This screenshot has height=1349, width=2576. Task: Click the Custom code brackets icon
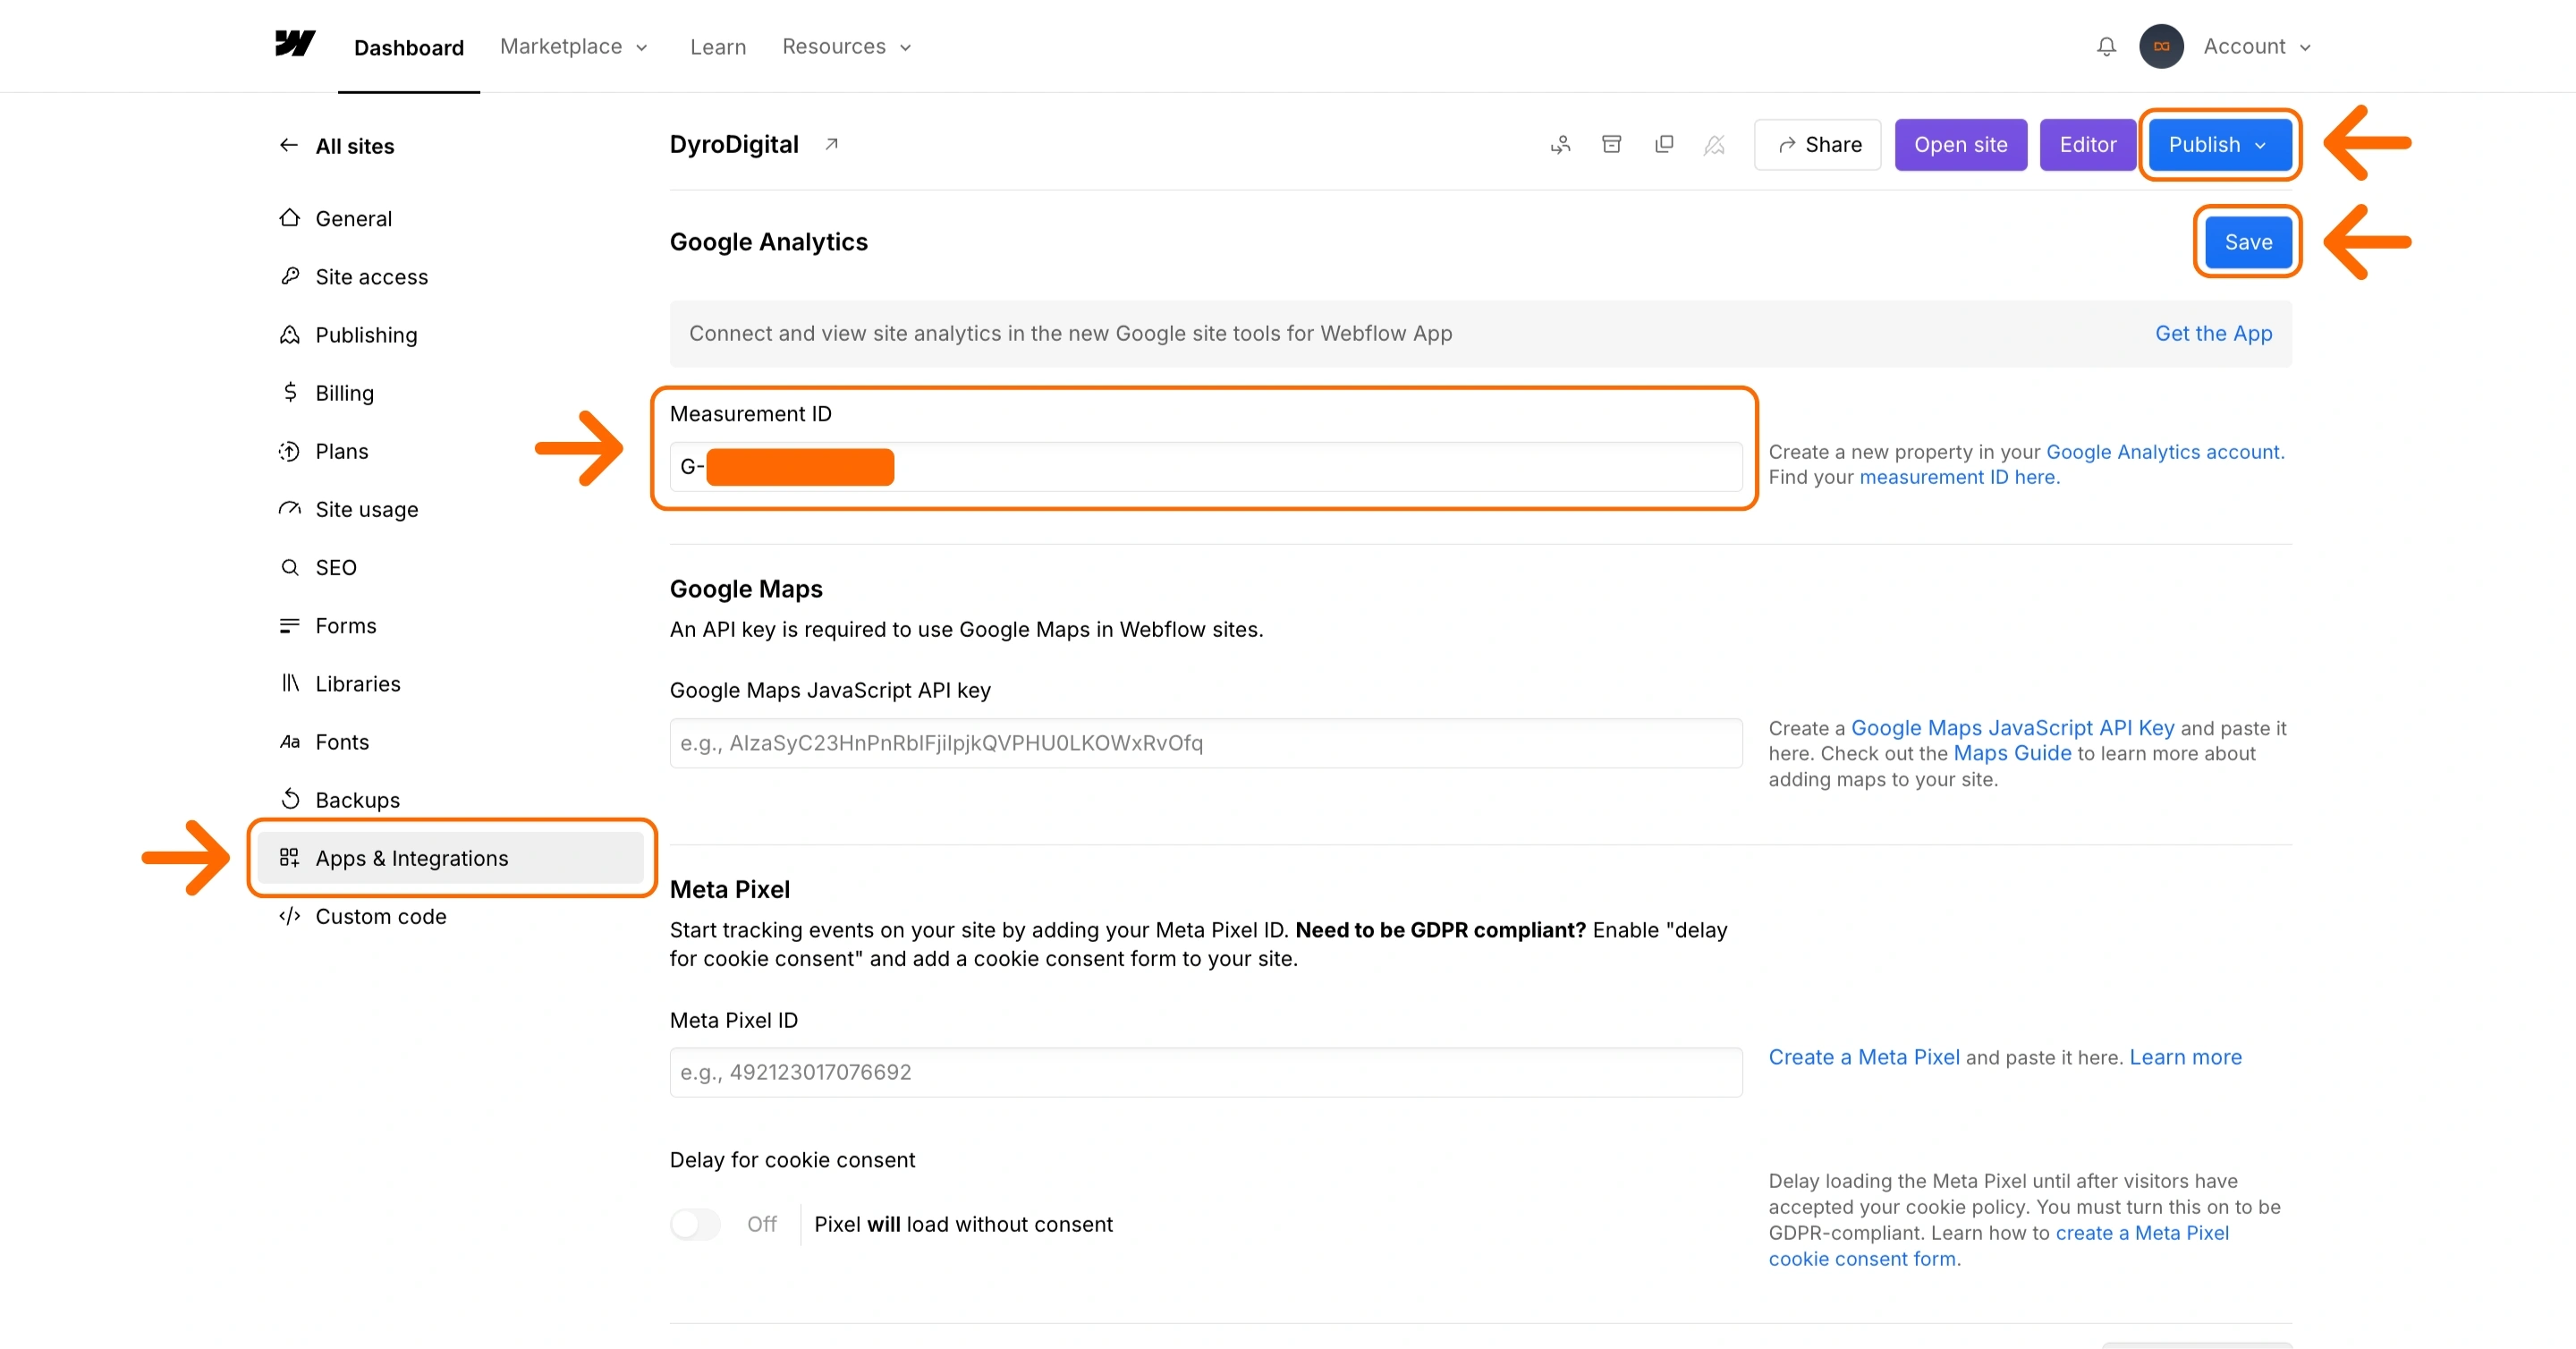(x=290, y=915)
